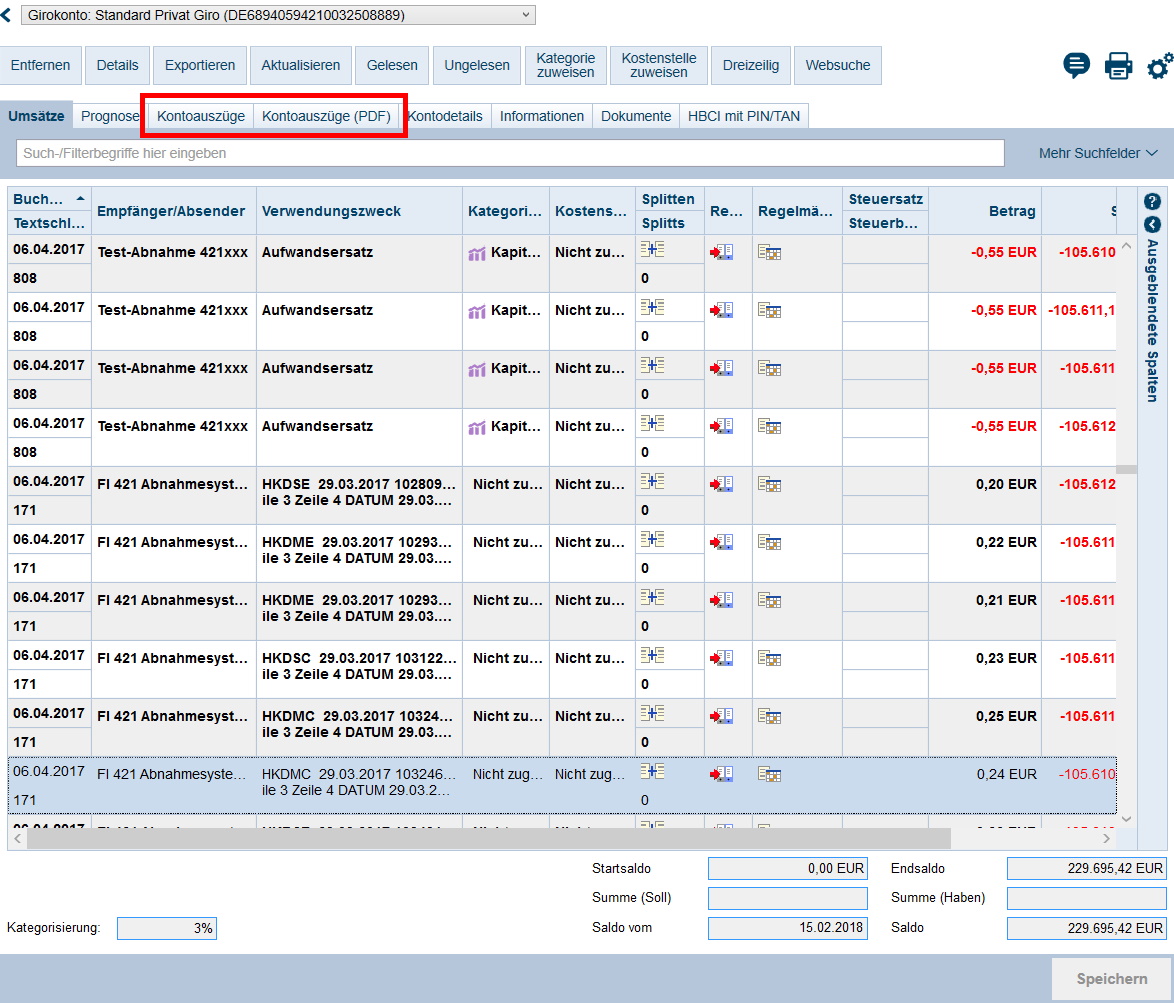Click the help question mark icon
Viewport: 1174px width, 1003px height.
[1152, 201]
